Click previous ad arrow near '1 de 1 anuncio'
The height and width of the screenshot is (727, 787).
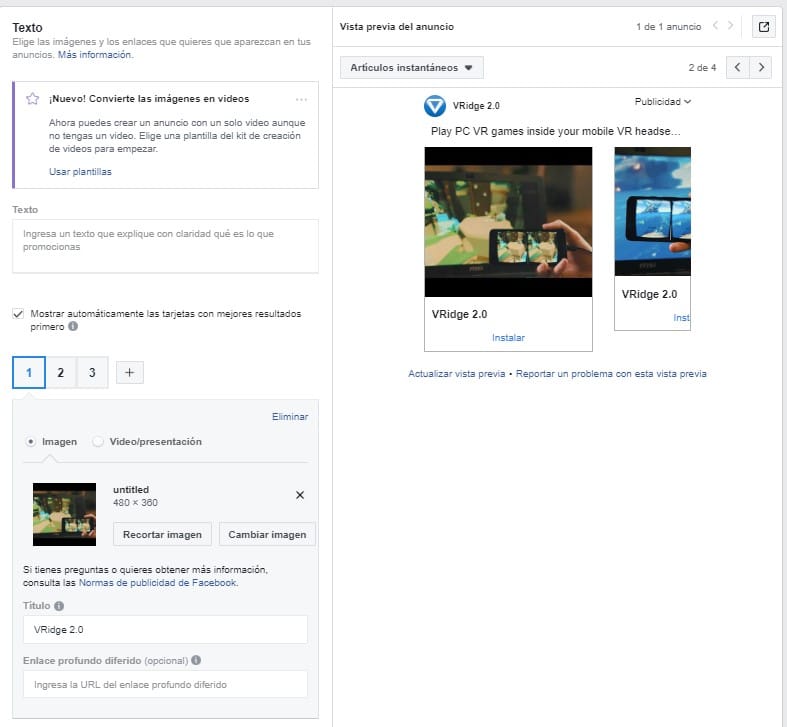(x=716, y=26)
